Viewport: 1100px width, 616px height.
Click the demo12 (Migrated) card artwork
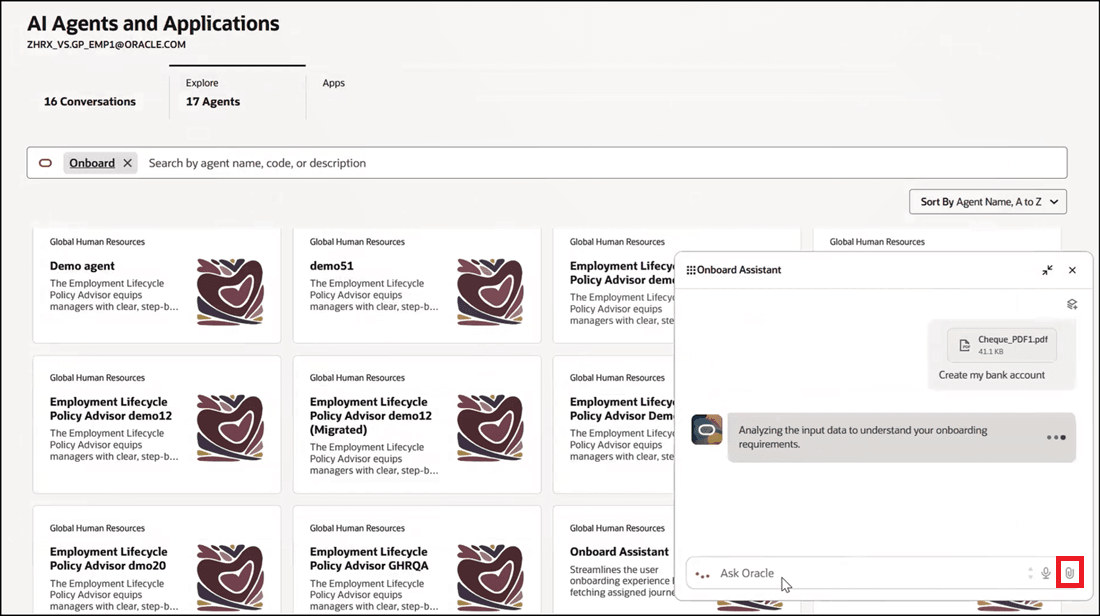(x=490, y=427)
